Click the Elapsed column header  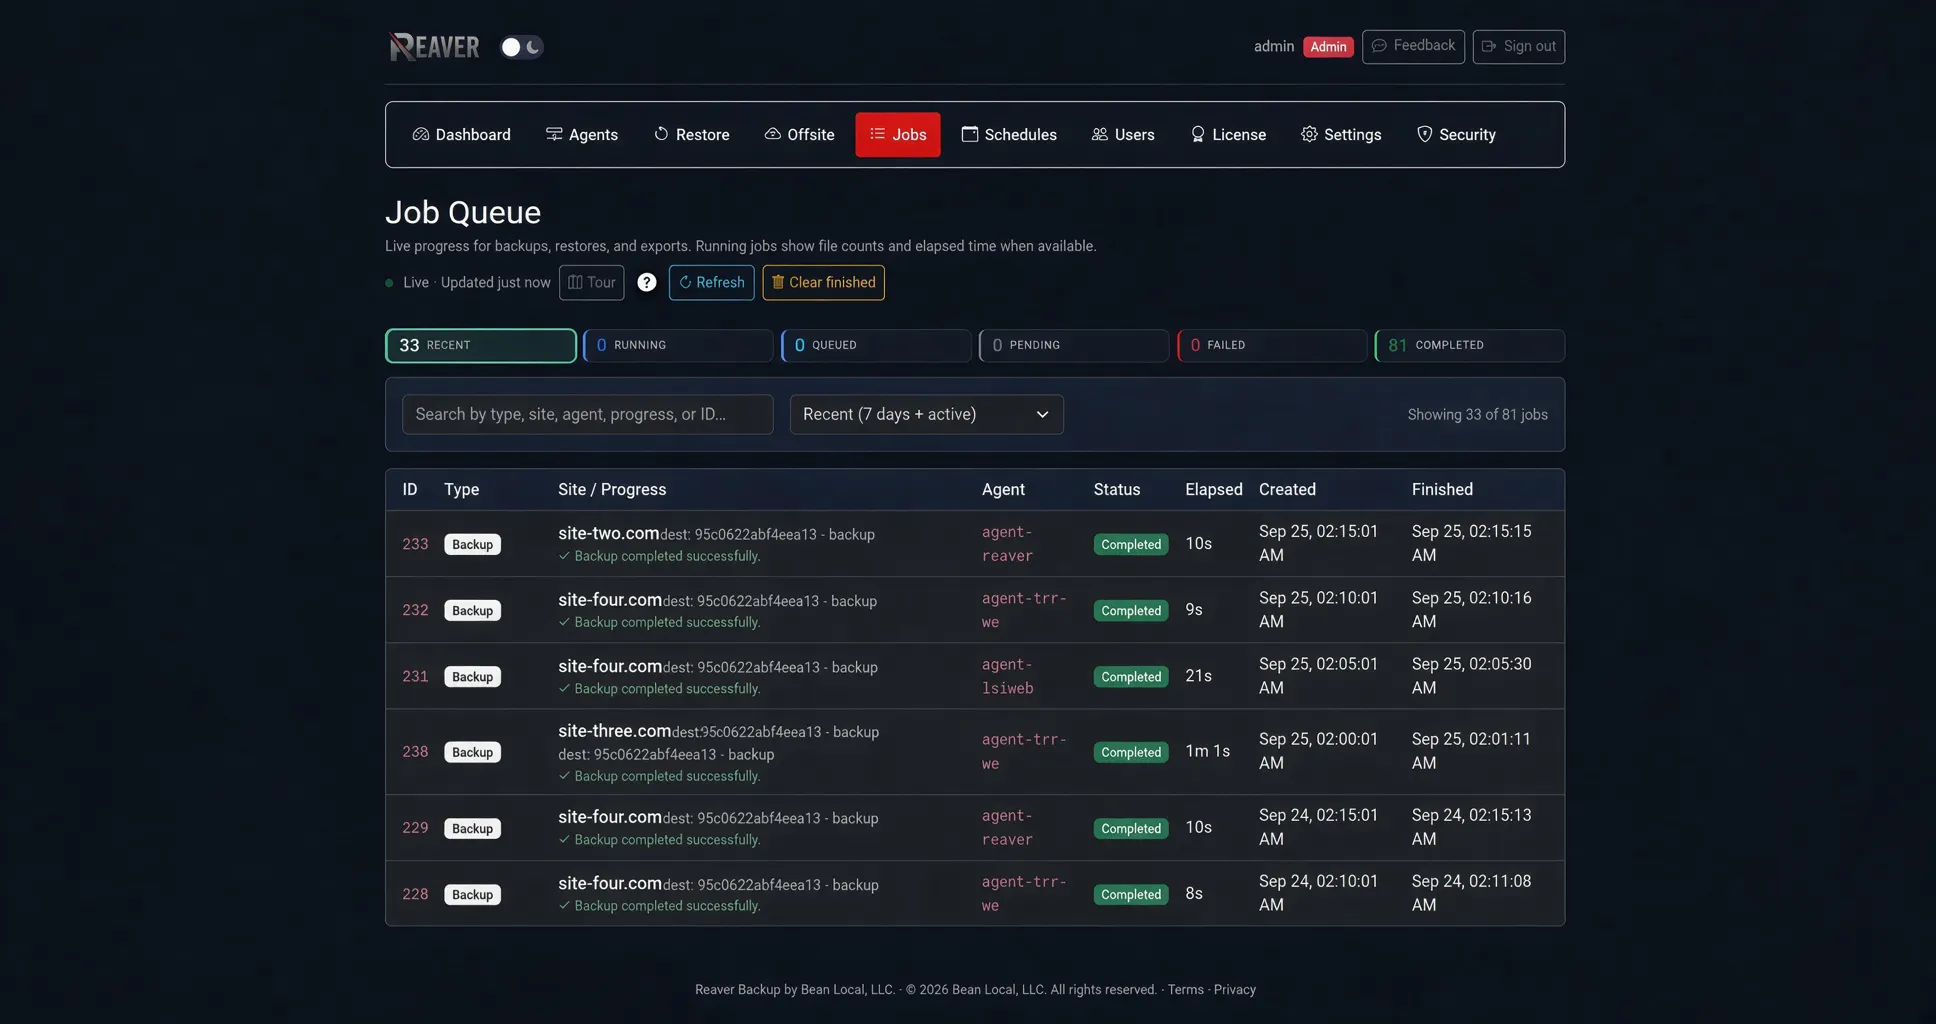click(x=1214, y=490)
